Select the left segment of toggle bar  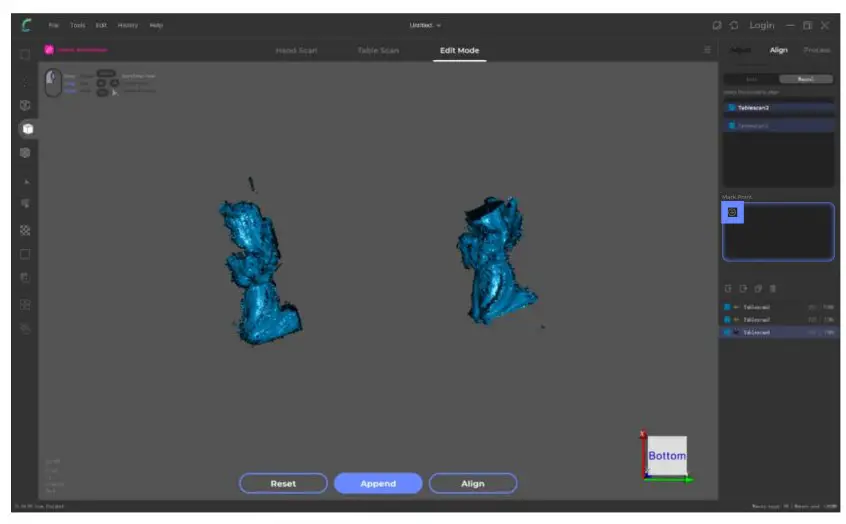pyautogui.click(x=751, y=79)
